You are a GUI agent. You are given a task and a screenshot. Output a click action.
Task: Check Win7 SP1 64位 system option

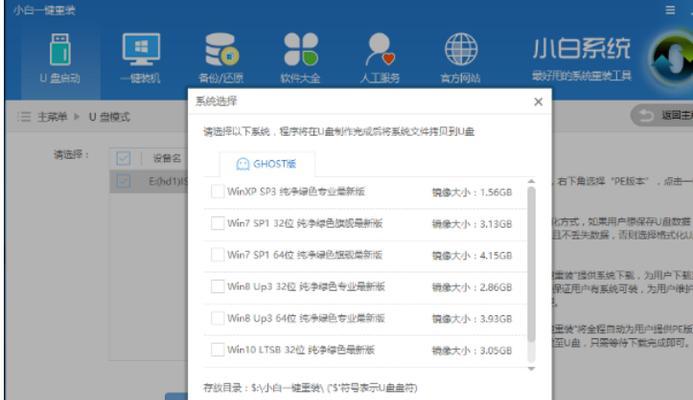pos(217,255)
